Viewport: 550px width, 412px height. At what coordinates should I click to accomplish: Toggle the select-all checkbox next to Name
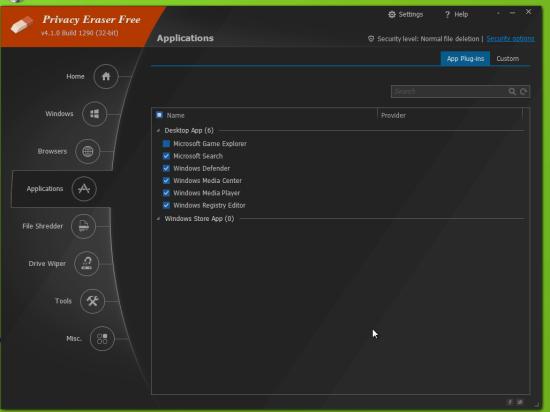tap(159, 115)
